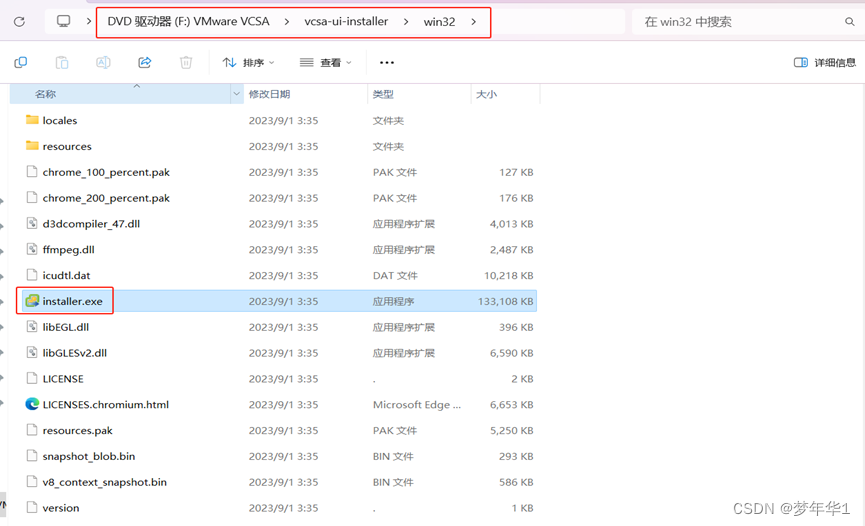Open the 名称 column filter dropdown arrow

237,94
